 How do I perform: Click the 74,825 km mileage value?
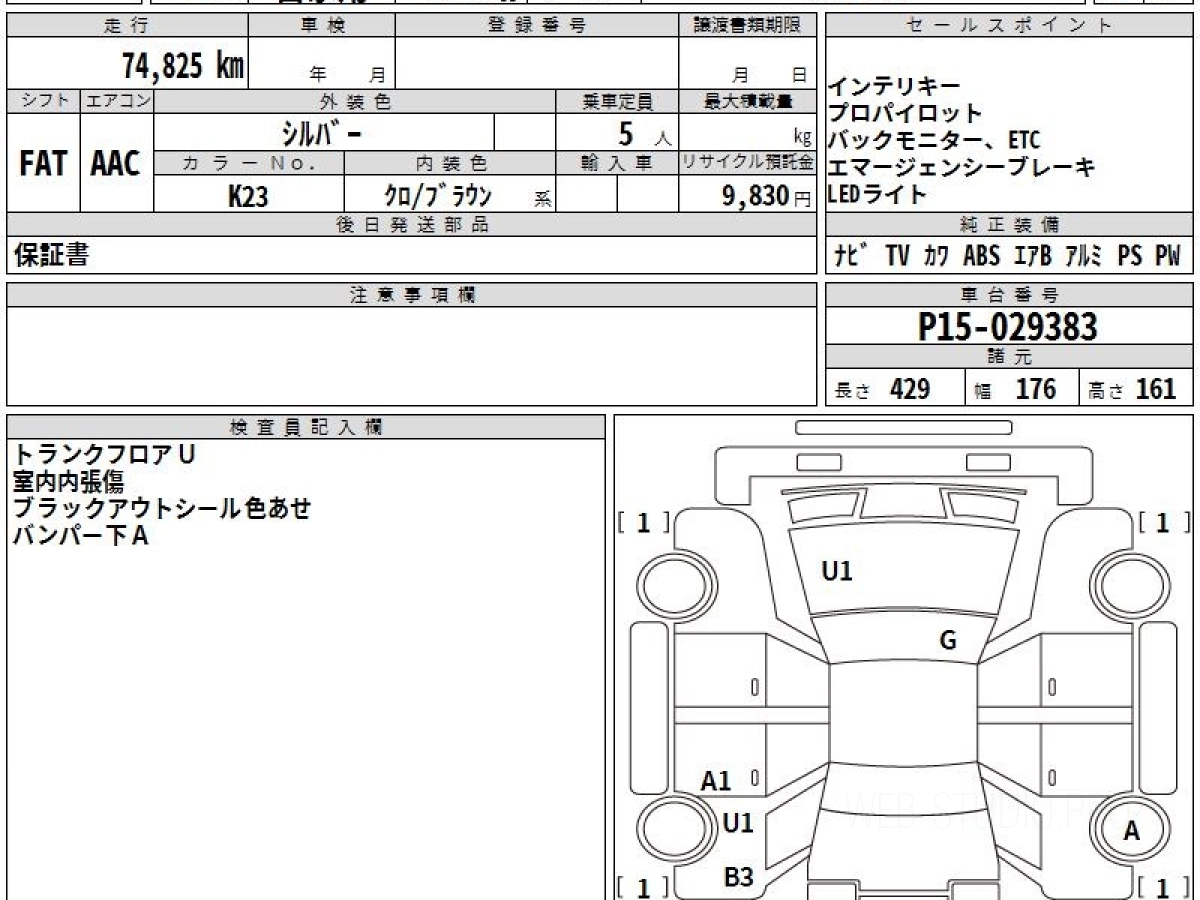(x=182, y=66)
